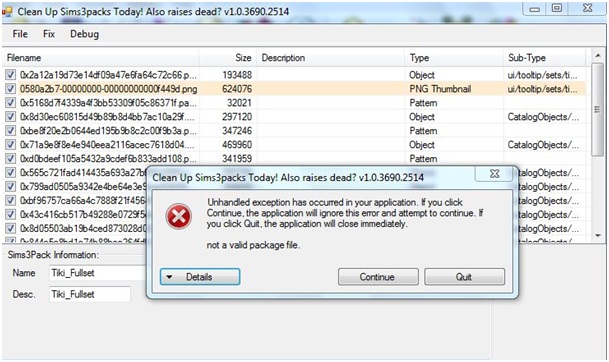Select filename starting 0xd0bdeef105a5432a9
This screenshot has height=362, width=609.
pos(108,159)
